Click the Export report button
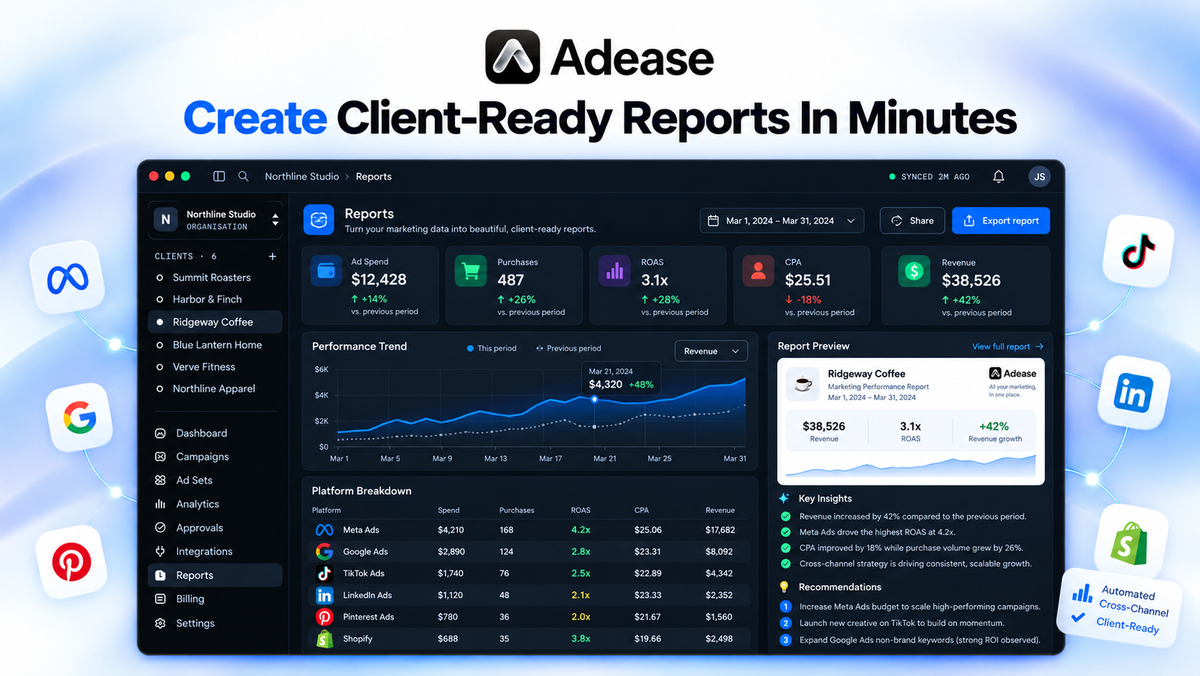This screenshot has height=676, width=1200. (x=1001, y=221)
